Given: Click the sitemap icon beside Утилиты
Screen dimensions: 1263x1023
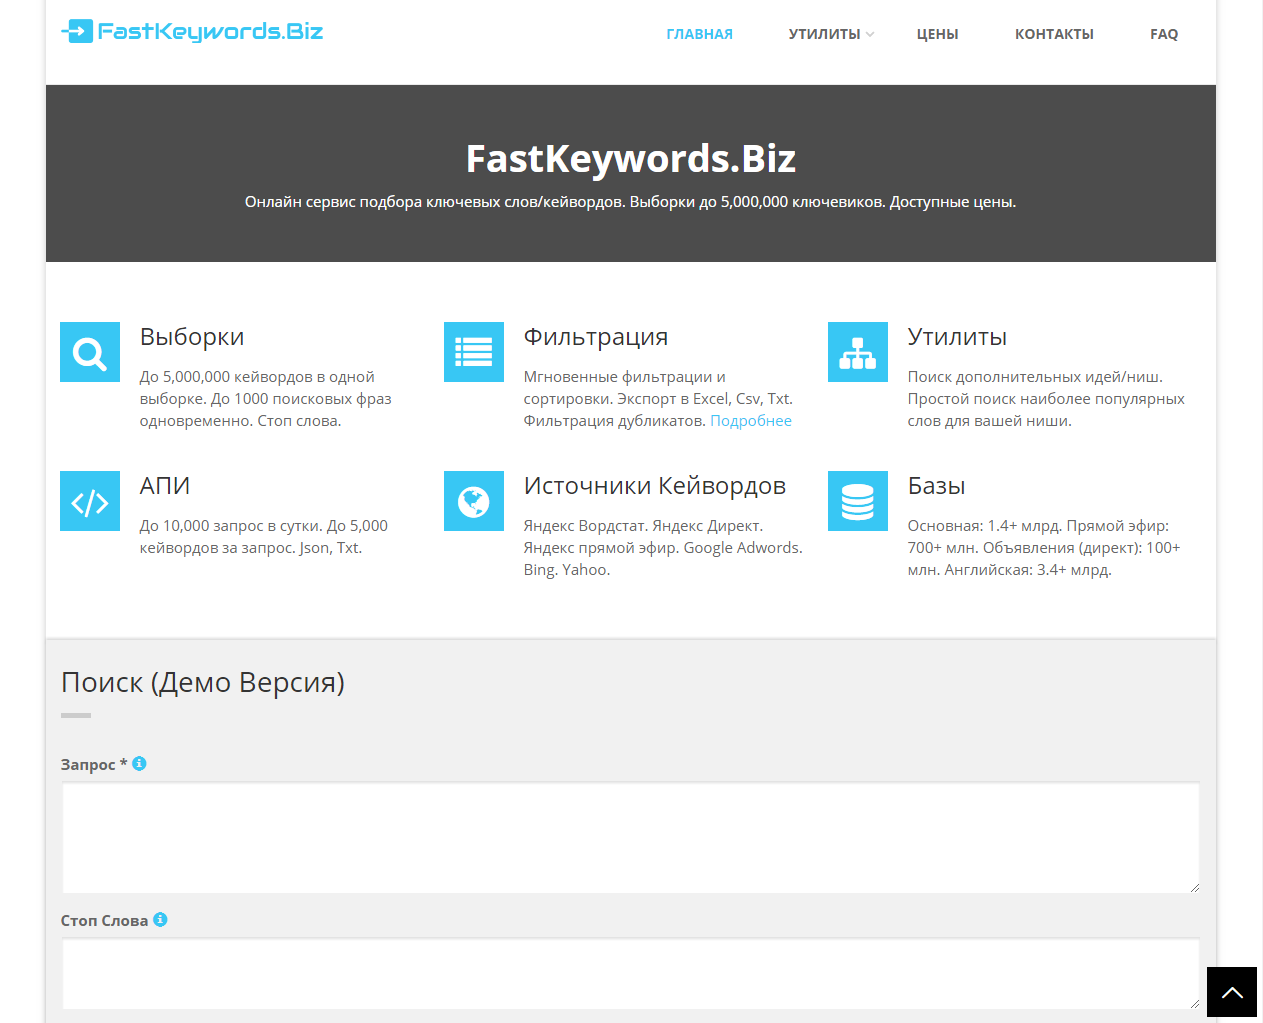Looking at the screenshot, I should point(857,351).
